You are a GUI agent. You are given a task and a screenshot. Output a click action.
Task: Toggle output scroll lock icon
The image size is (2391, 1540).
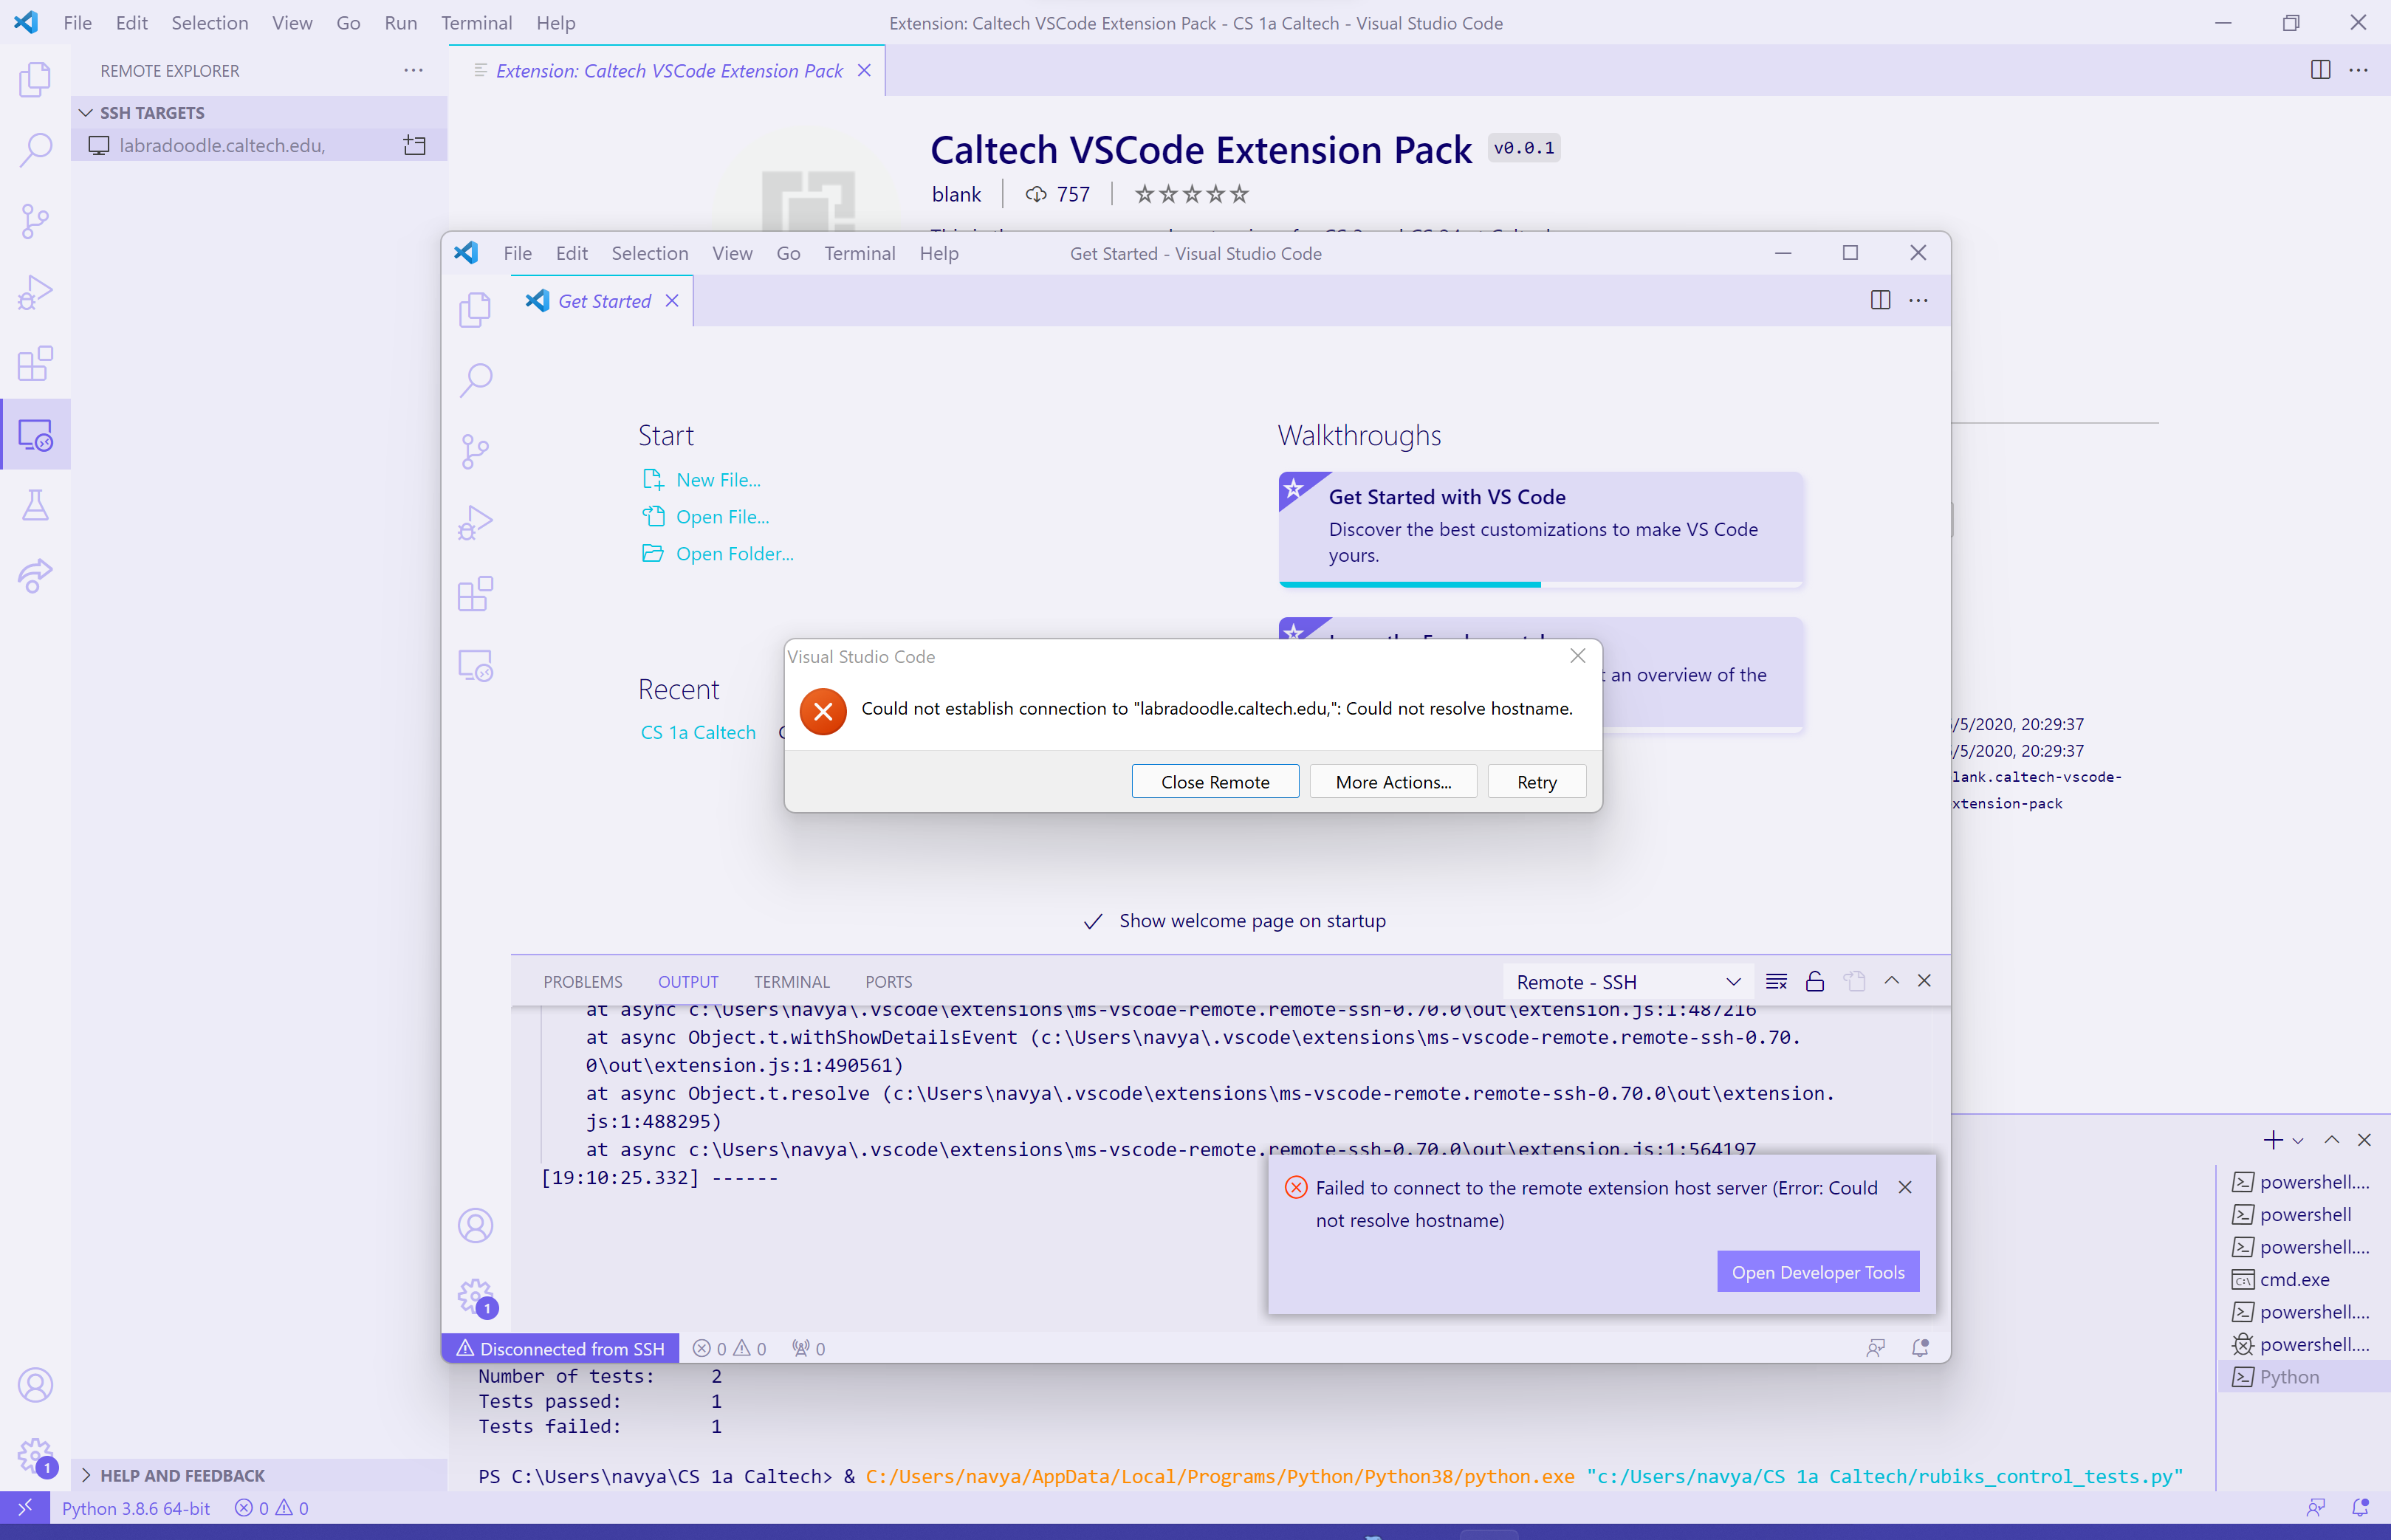point(1815,981)
